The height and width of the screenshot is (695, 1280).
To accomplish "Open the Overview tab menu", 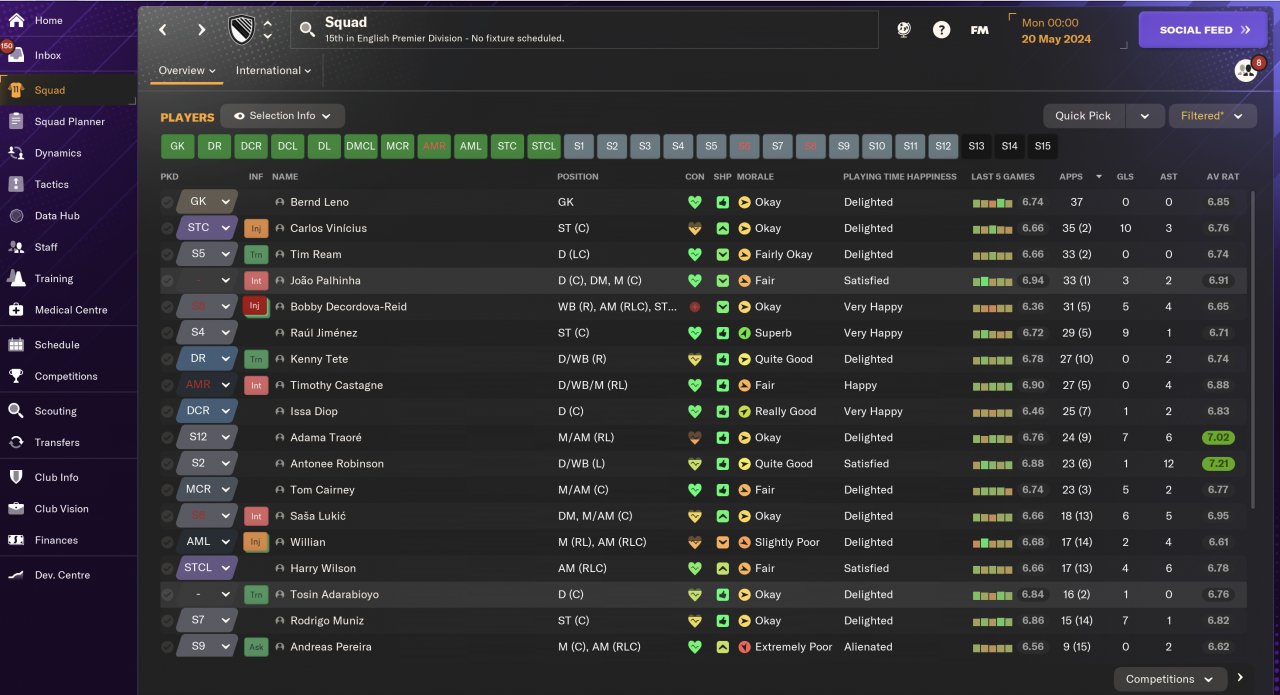I will (187, 70).
